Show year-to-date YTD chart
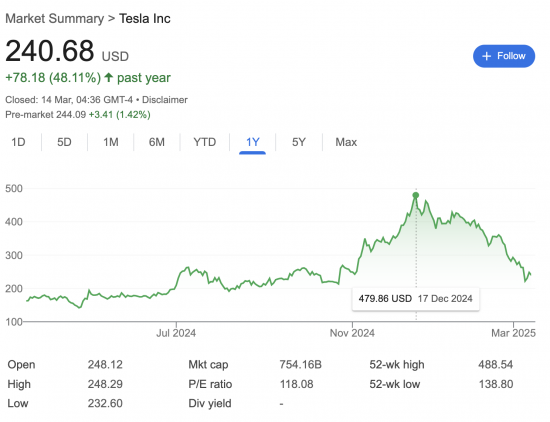This screenshot has width=550, height=422. pos(204,142)
